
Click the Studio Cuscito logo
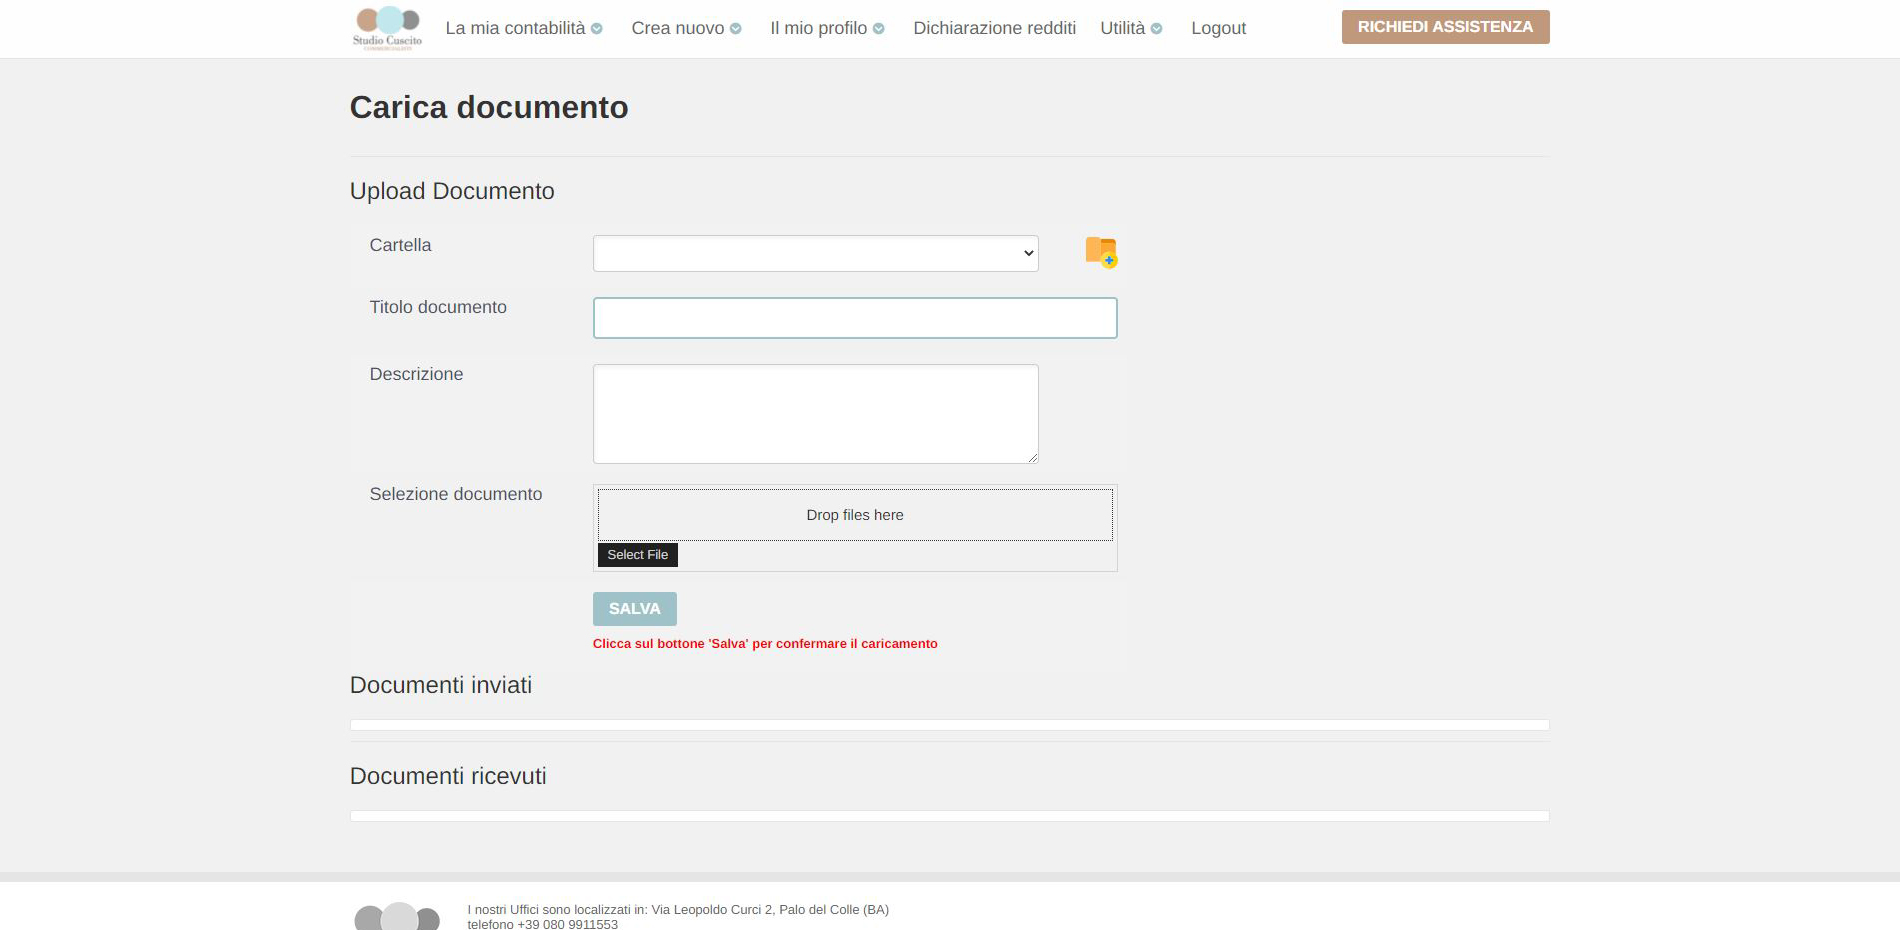pos(387,27)
